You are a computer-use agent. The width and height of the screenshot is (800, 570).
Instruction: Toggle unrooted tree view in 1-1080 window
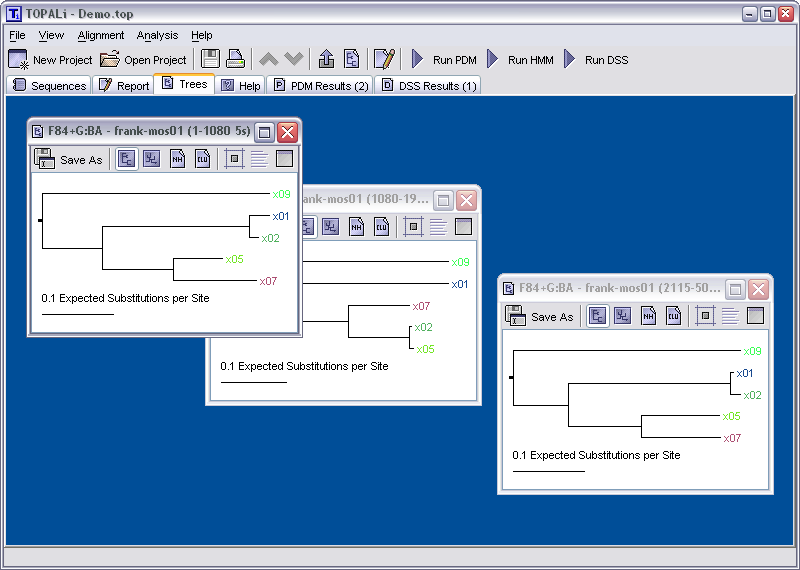(152, 159)
